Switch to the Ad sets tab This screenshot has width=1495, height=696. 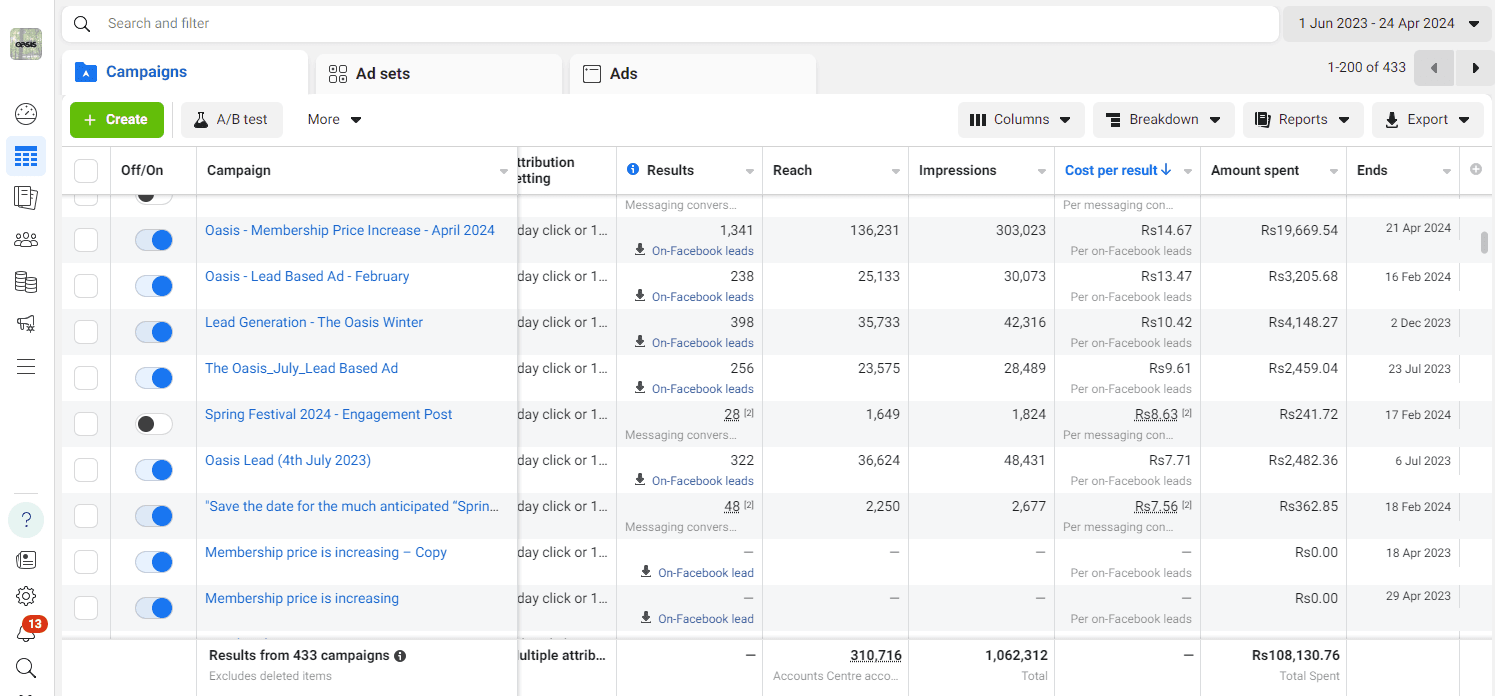439,74
